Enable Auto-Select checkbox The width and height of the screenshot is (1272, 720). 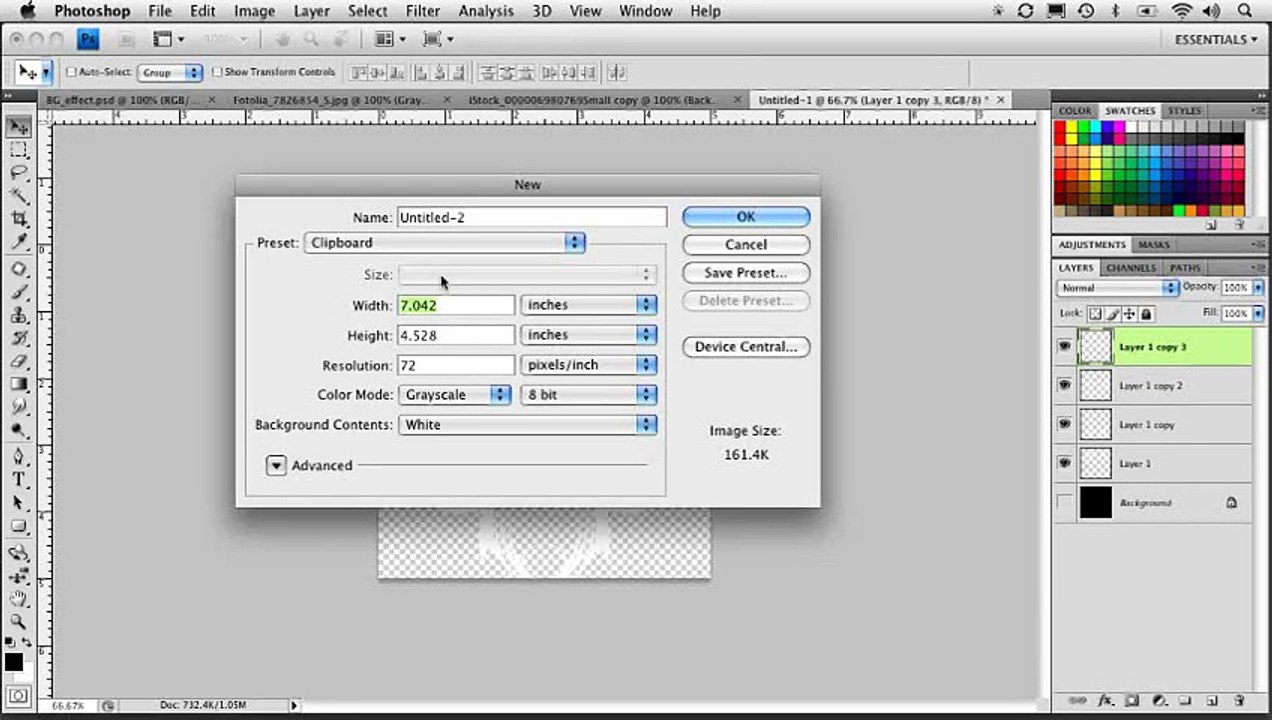coord(71,72)
